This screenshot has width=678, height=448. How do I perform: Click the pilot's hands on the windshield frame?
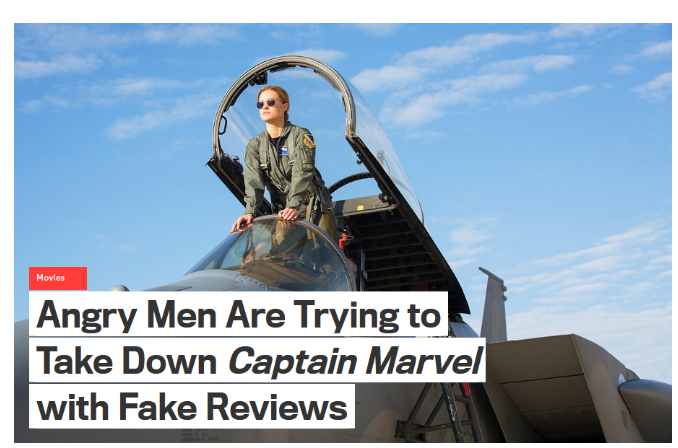point(265,219)
